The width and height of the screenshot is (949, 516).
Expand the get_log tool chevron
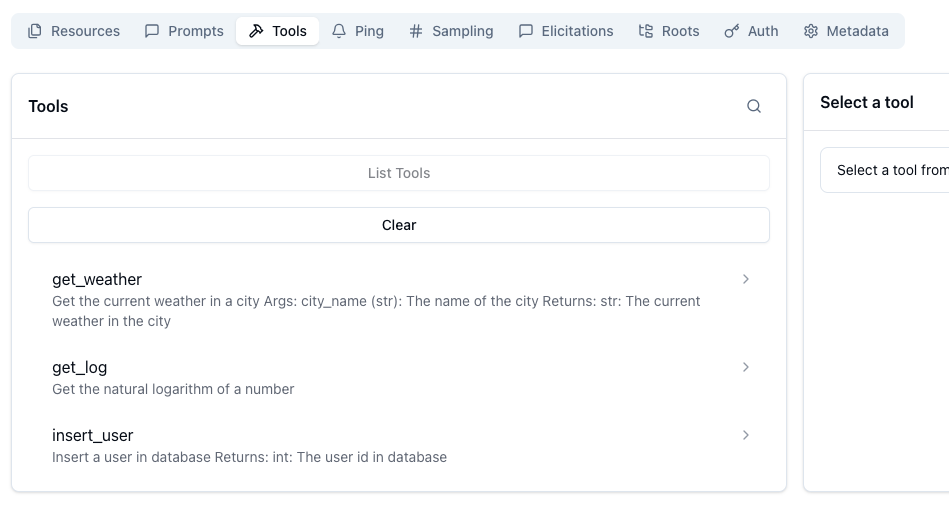coord(746,368)
